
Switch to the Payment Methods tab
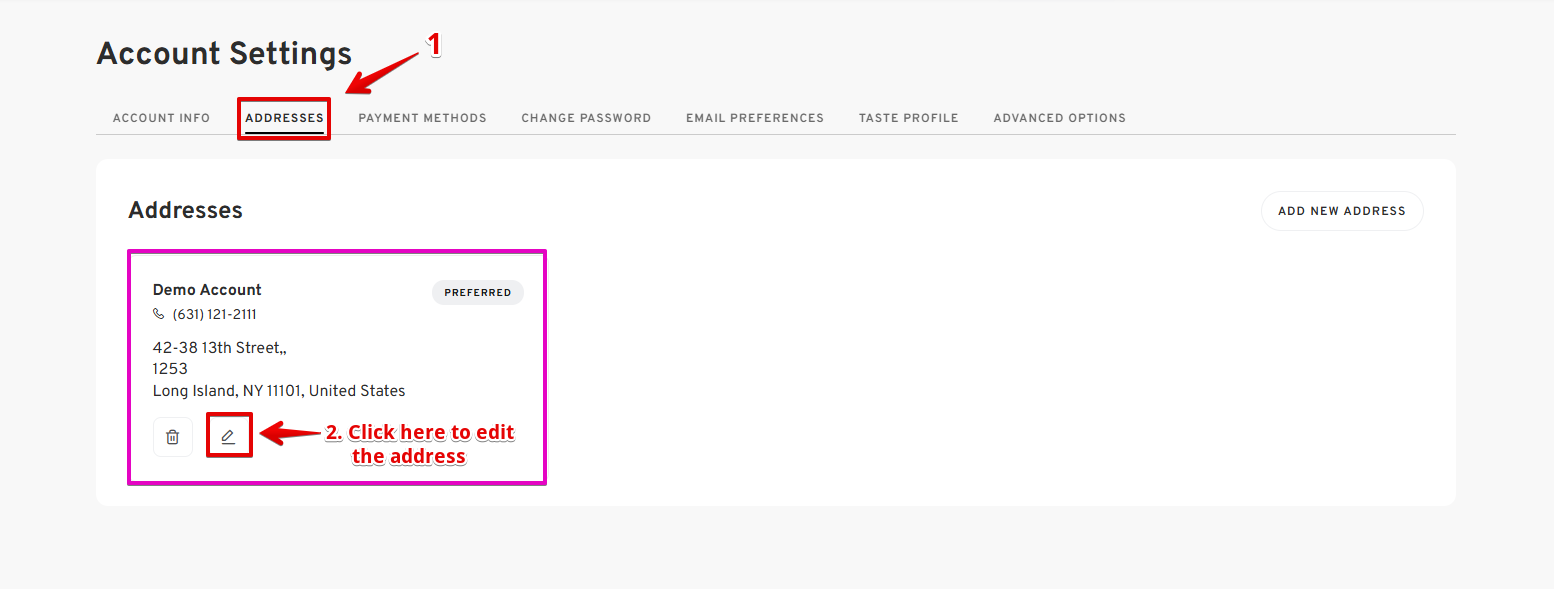coord(422,118)
